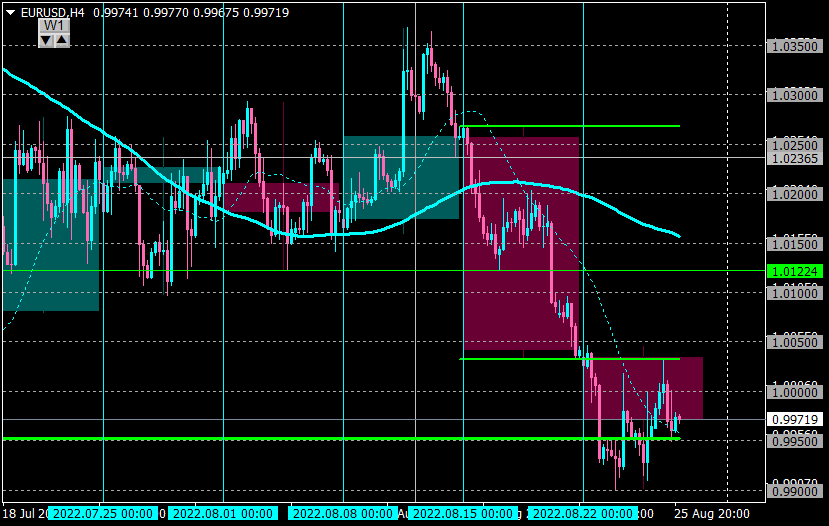Viewport: 829px width, 526px height.
Task: Click the W1 timeframe button
Action: pos(54,26)
